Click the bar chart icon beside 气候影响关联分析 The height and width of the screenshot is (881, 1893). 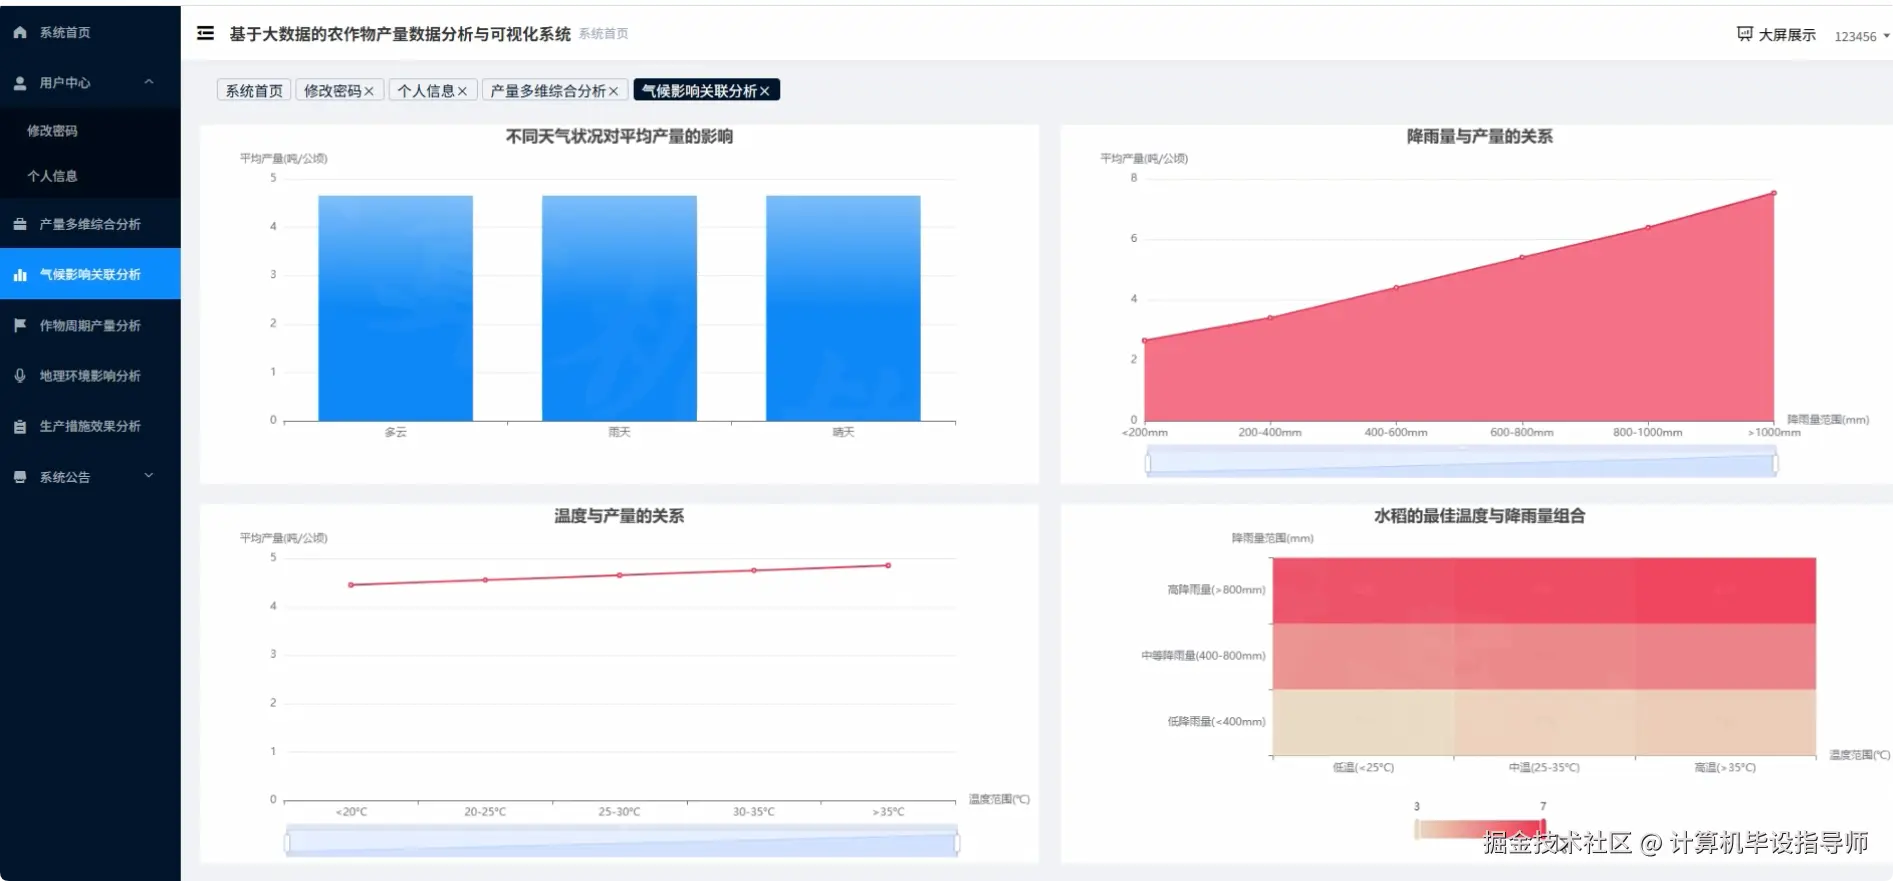20,274
